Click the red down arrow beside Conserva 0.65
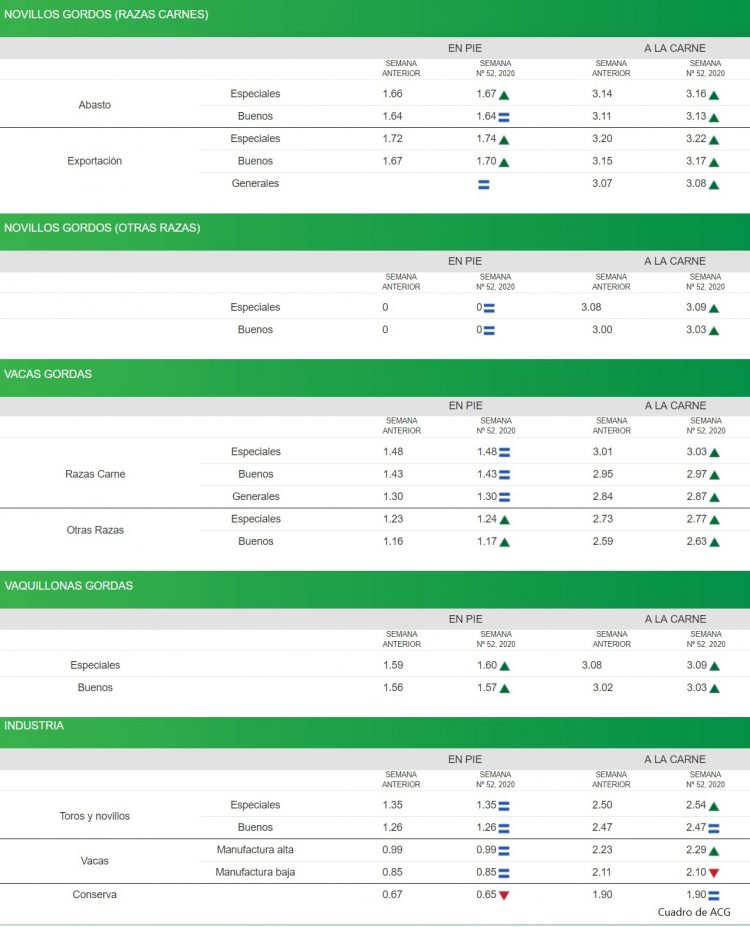 [504, 895]
